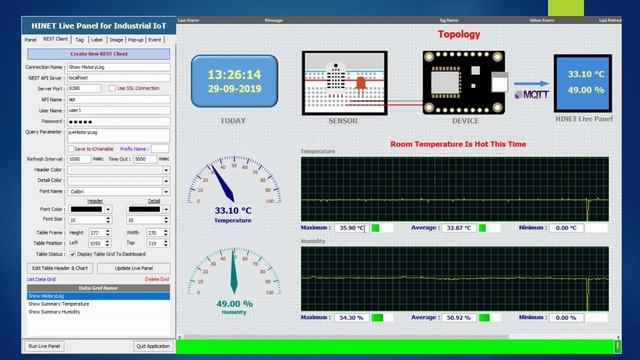Click the TODAY clock panel
The image size is (640, 360).
coord(234,81)
